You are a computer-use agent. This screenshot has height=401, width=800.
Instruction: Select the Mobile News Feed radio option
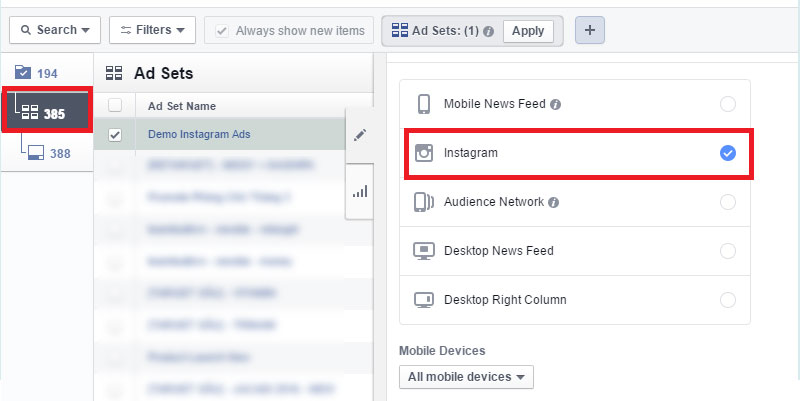point(727,104)
